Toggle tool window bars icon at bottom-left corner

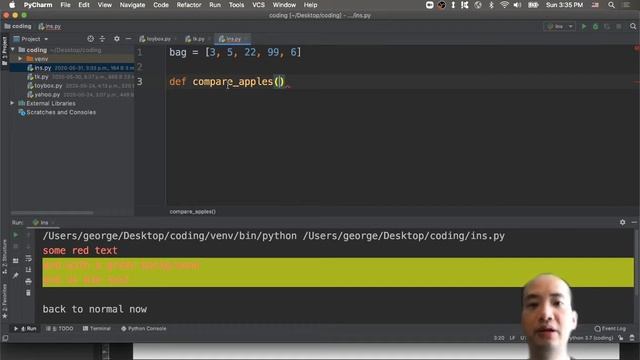pyautogui.click(x=5, y=338)
